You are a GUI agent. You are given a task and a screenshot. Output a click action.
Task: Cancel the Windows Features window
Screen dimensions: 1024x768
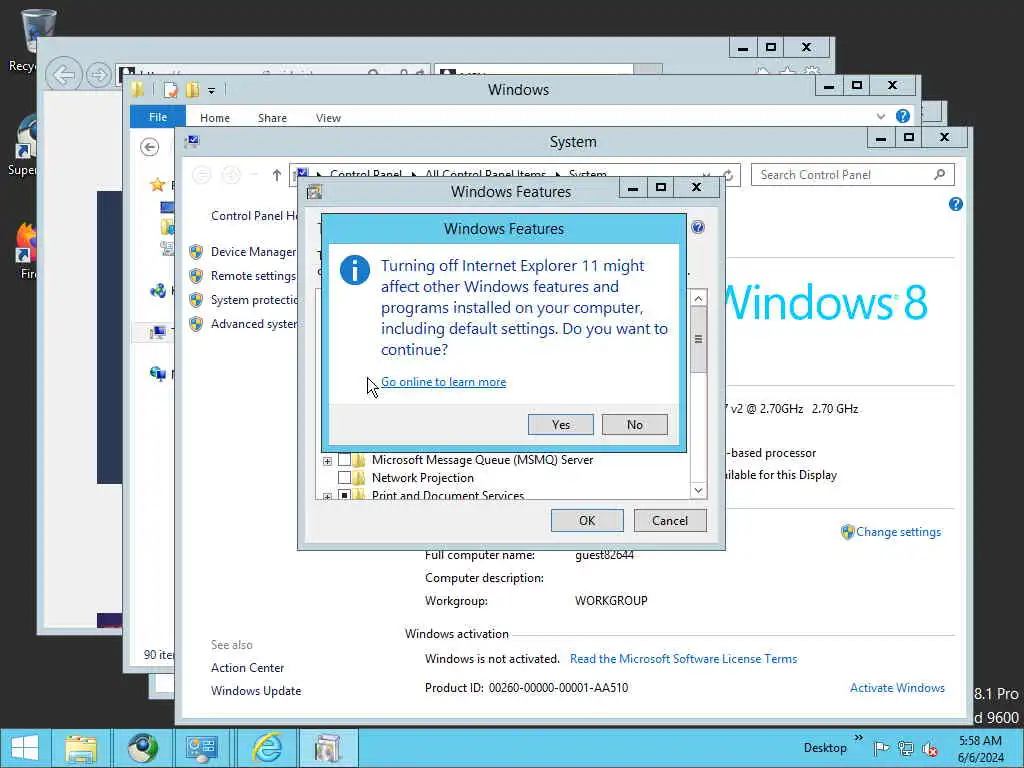click(669, 520)
